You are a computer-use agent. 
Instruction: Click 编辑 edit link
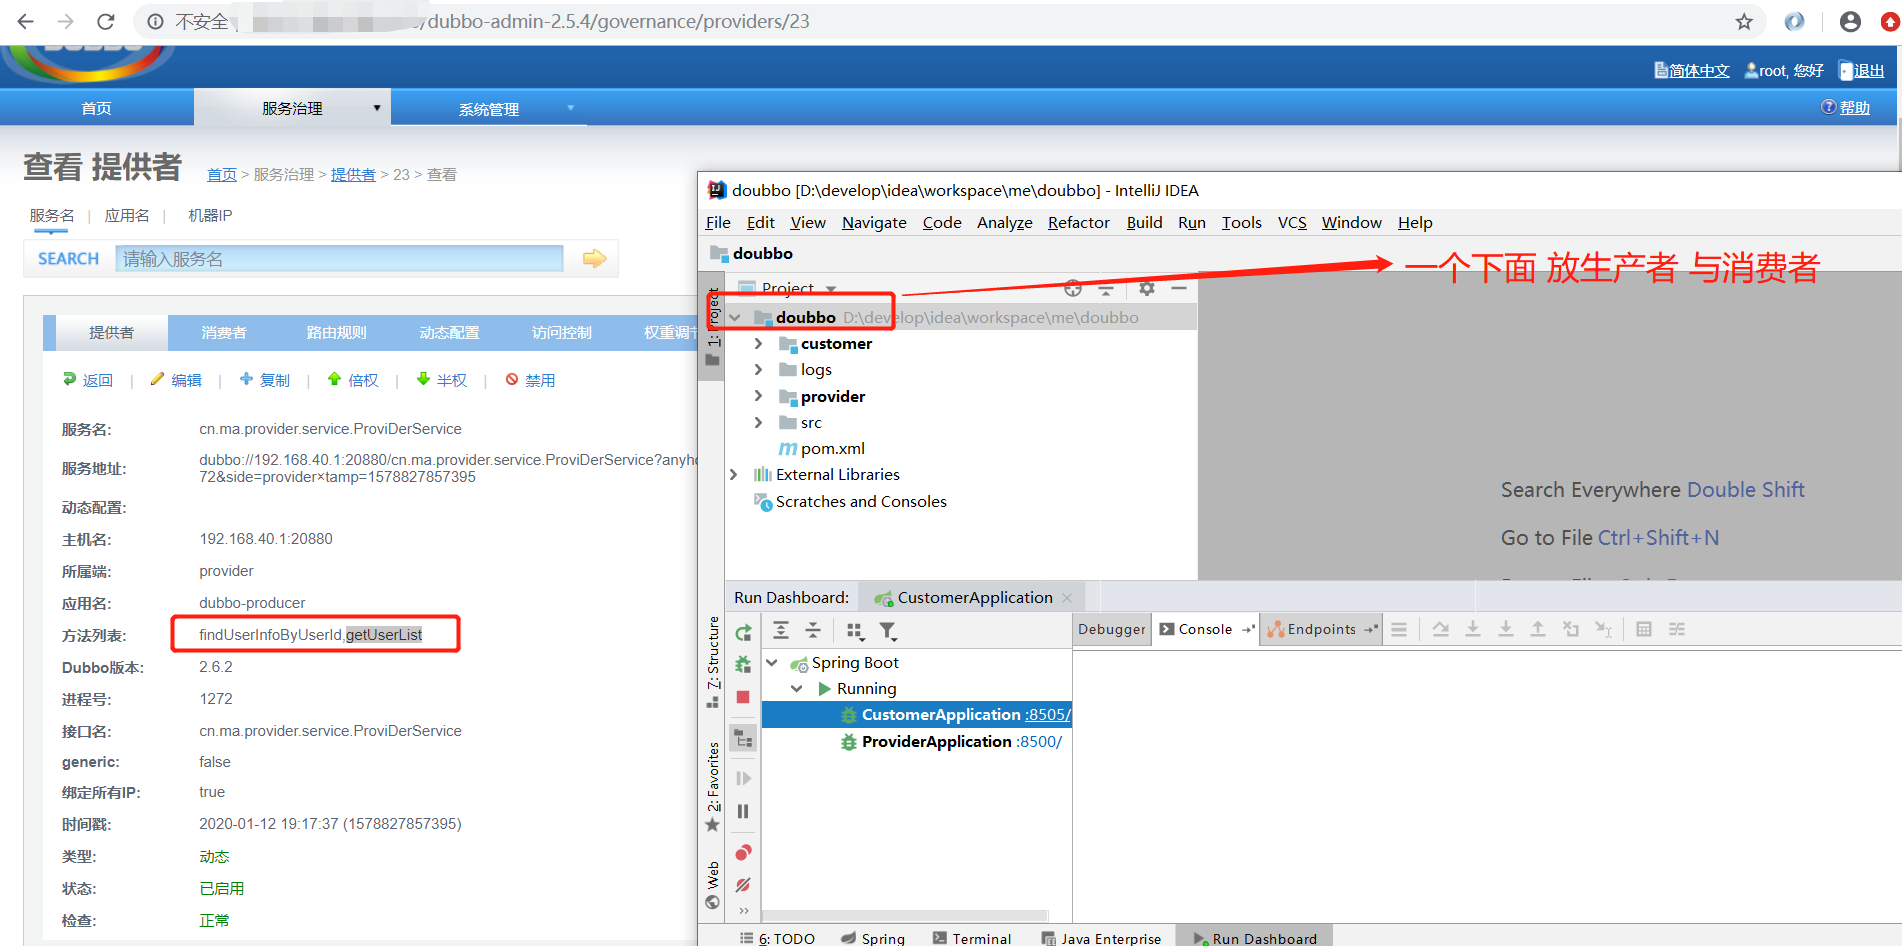176,380
